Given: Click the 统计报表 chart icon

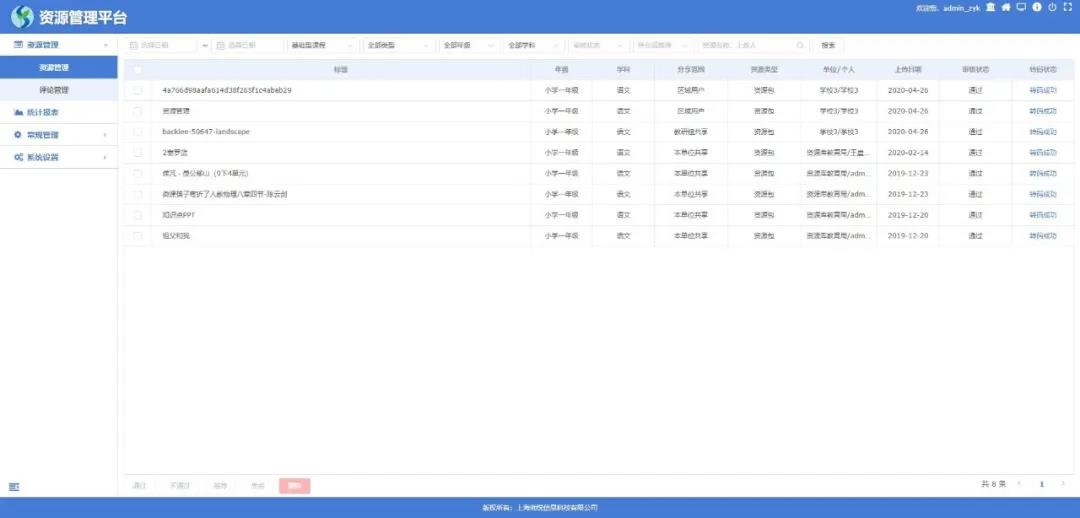Looking at the screenshot, I should [x=19, y=112].
